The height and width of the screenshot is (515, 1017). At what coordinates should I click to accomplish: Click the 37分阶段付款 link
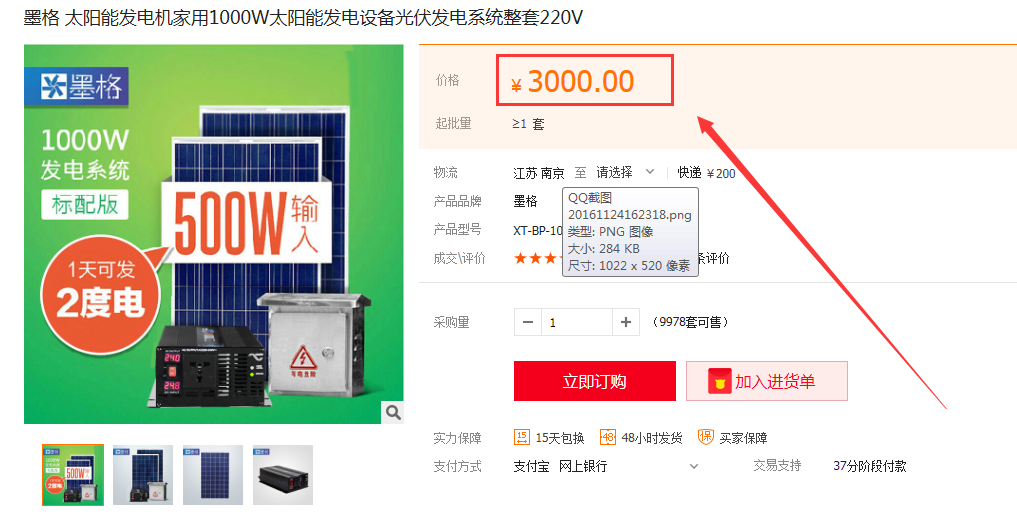(870, 466)
